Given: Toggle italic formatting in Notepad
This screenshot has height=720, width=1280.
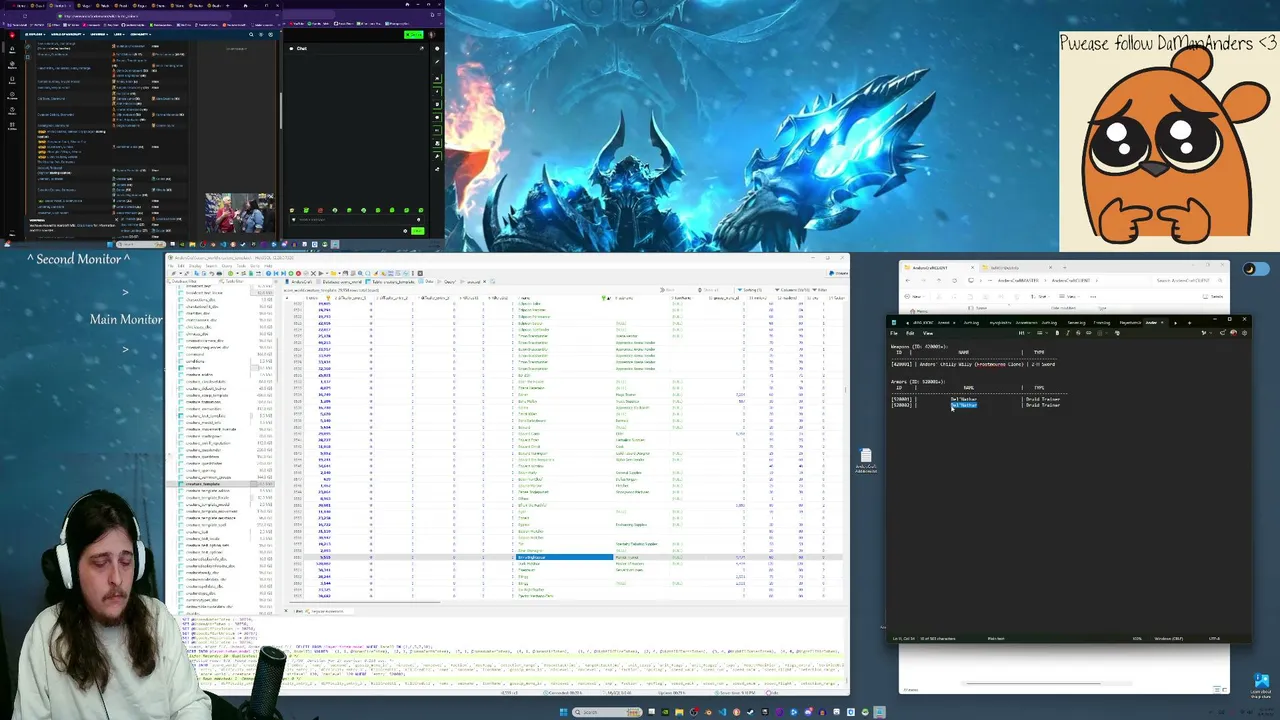Looking at the screenshot, I should tap(1067, 333).
